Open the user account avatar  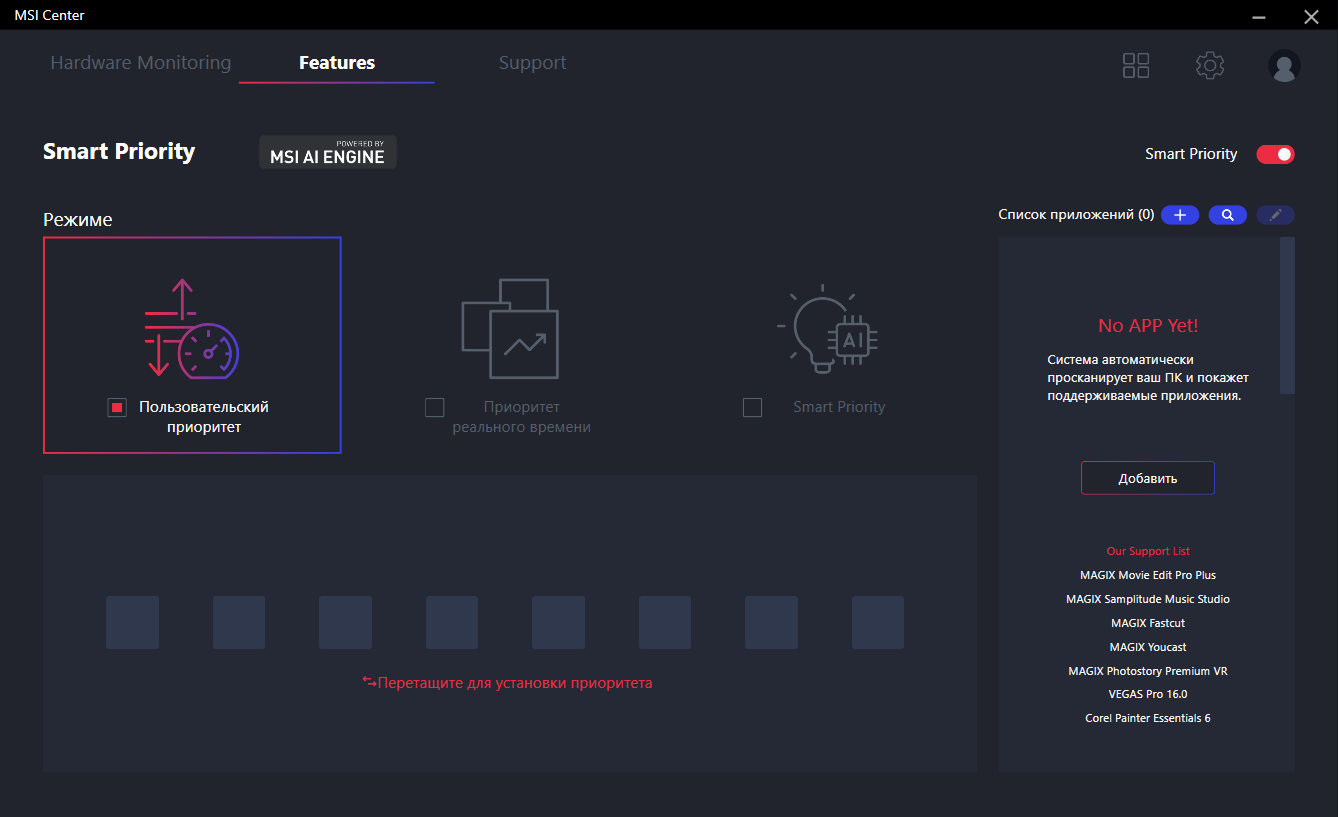(1284, 66)
